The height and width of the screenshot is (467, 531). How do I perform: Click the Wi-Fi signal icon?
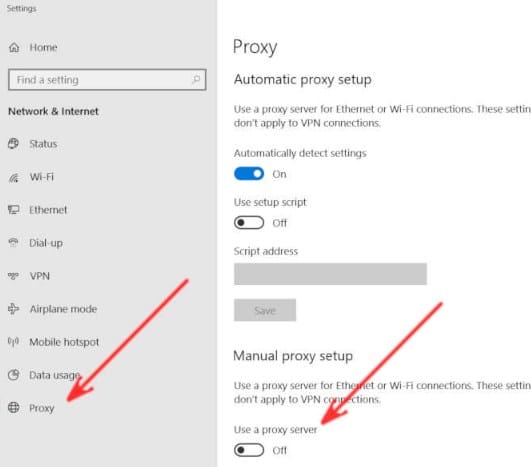14,177
